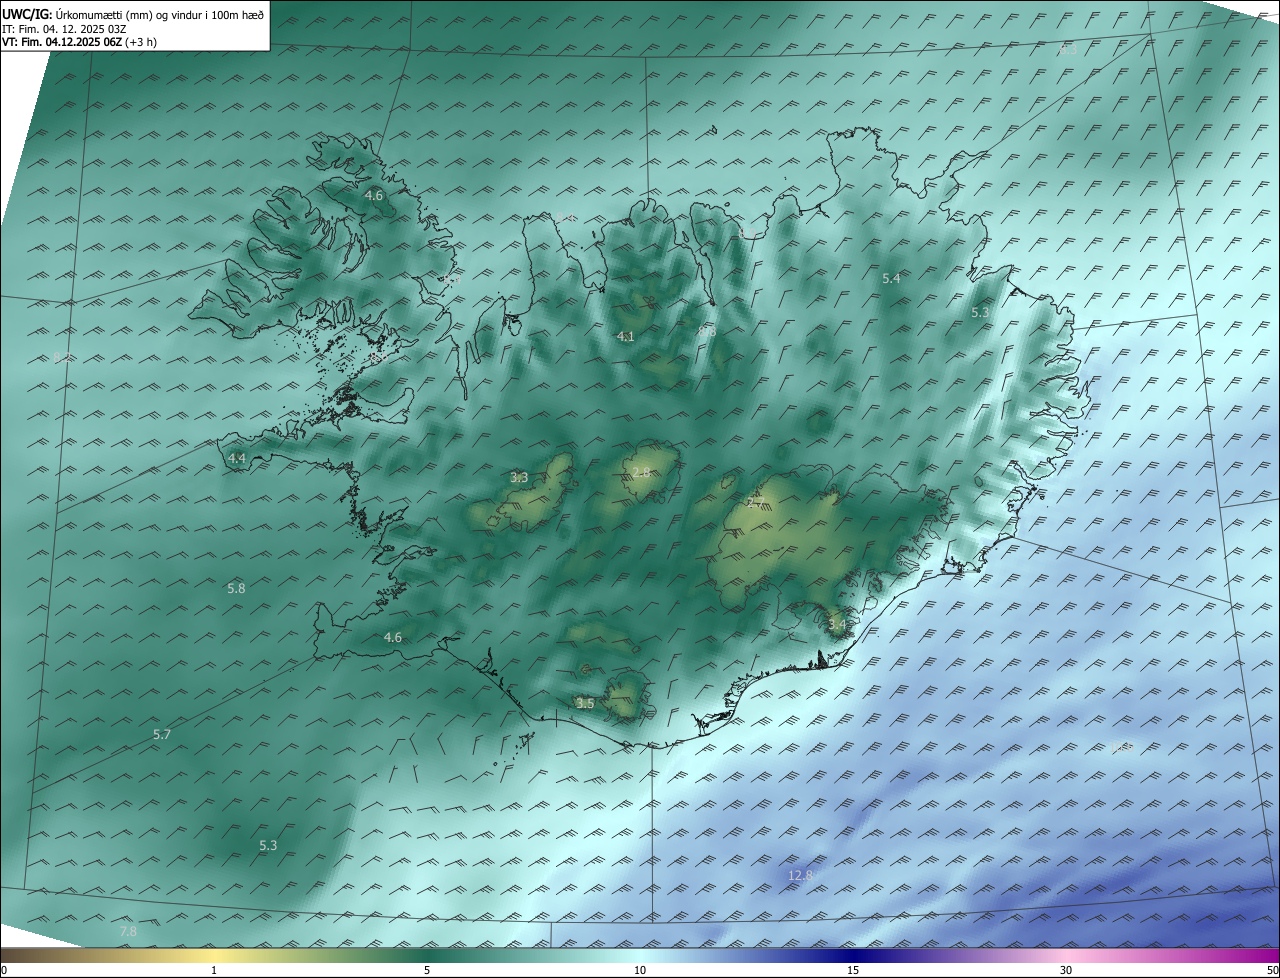
Task: Click the 5.3 value over the southwest sea
Action: (268, 846)
